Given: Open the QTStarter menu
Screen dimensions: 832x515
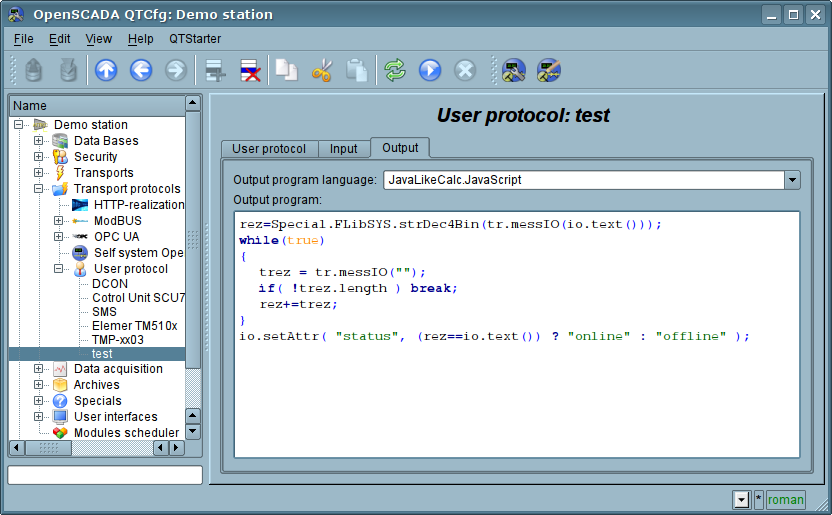Looking at the screenshot, I should (195, 39).
